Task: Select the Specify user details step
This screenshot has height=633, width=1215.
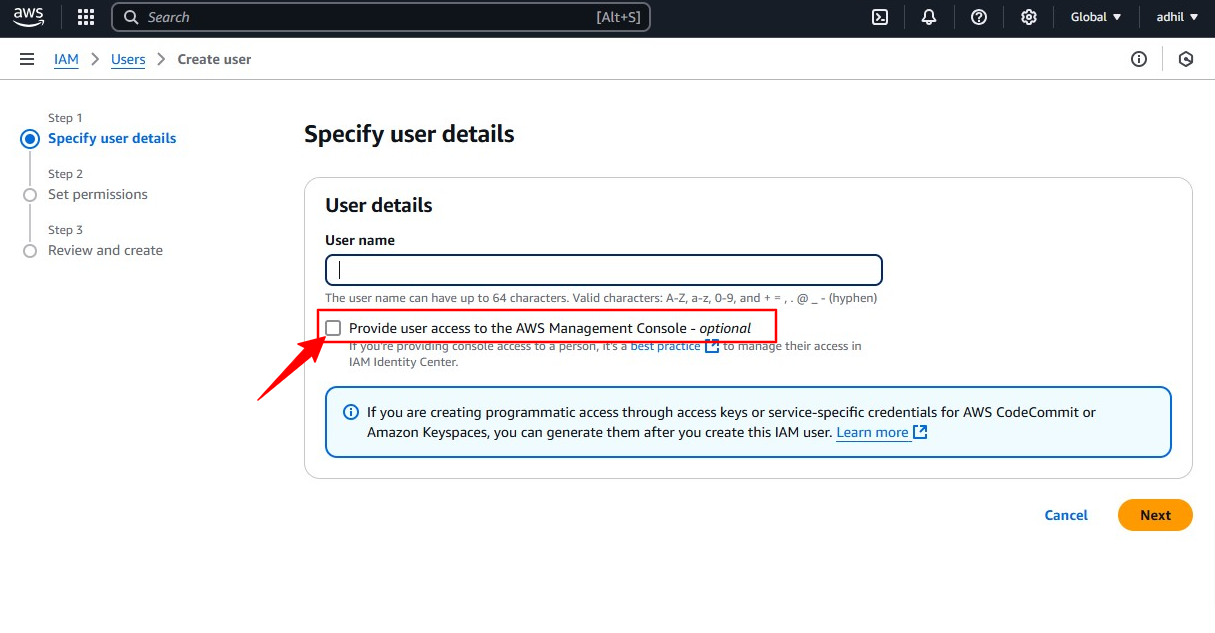Action: [112, 139]
